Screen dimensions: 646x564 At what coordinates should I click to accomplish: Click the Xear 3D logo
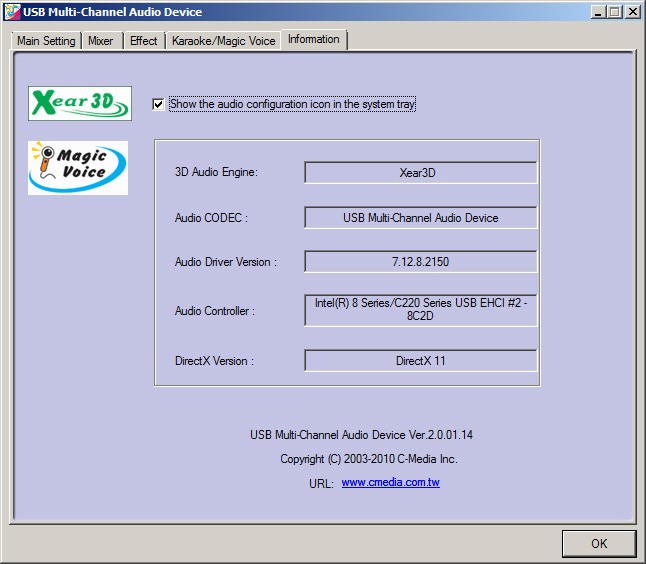pyautogui.click(x=80, y=103)
